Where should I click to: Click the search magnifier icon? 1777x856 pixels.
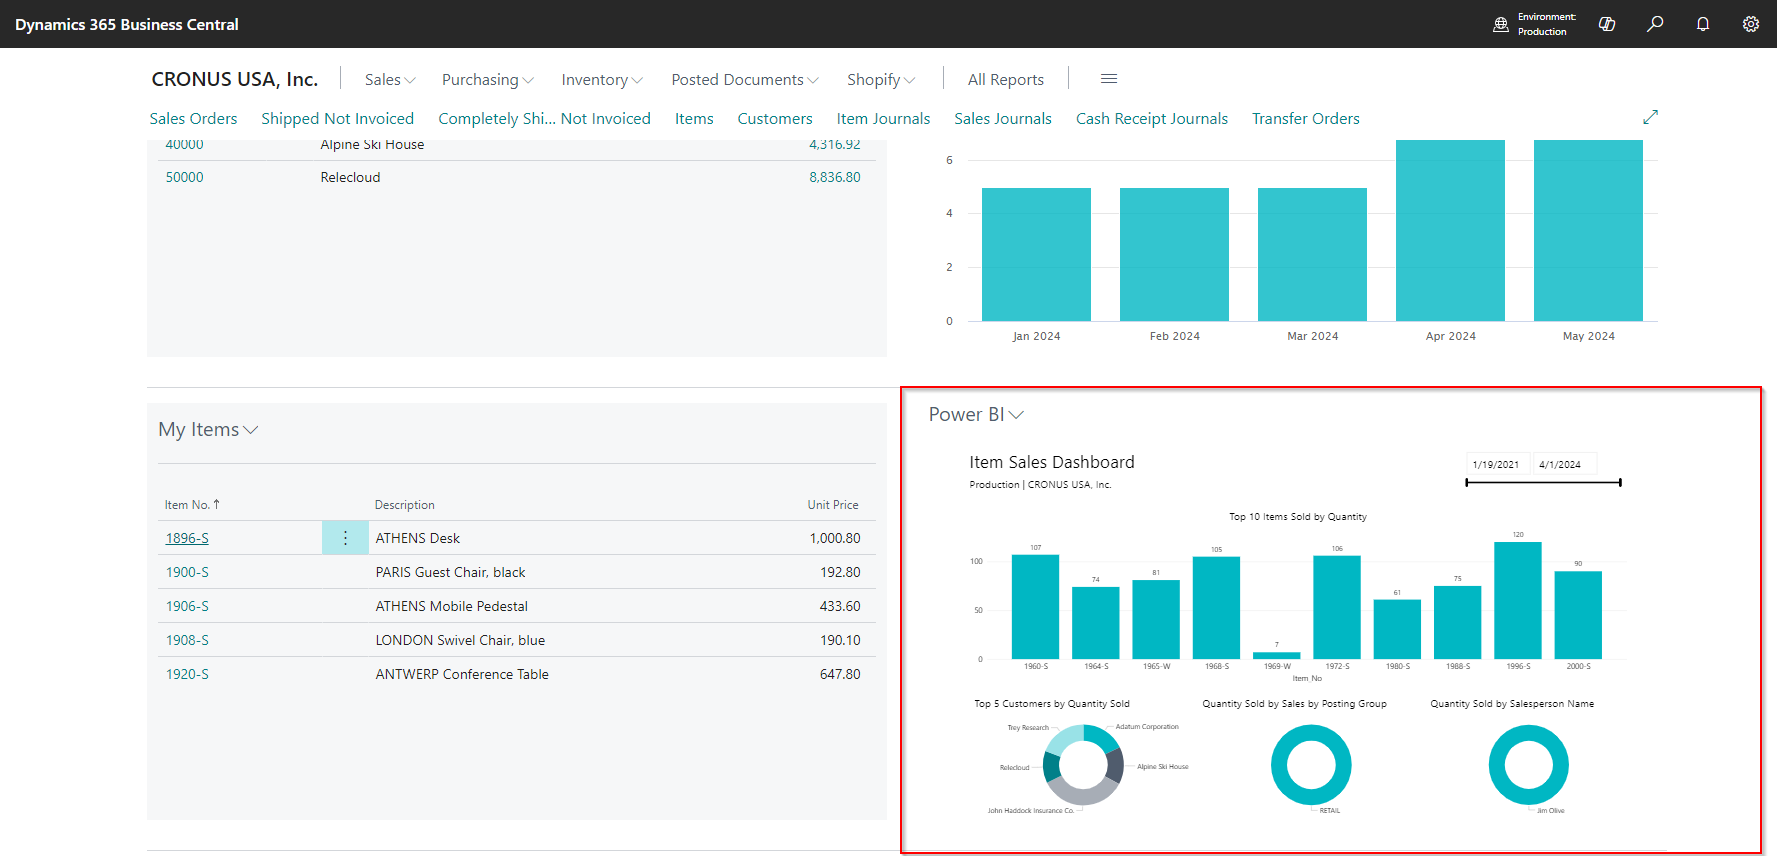[x=1655, y=24]
